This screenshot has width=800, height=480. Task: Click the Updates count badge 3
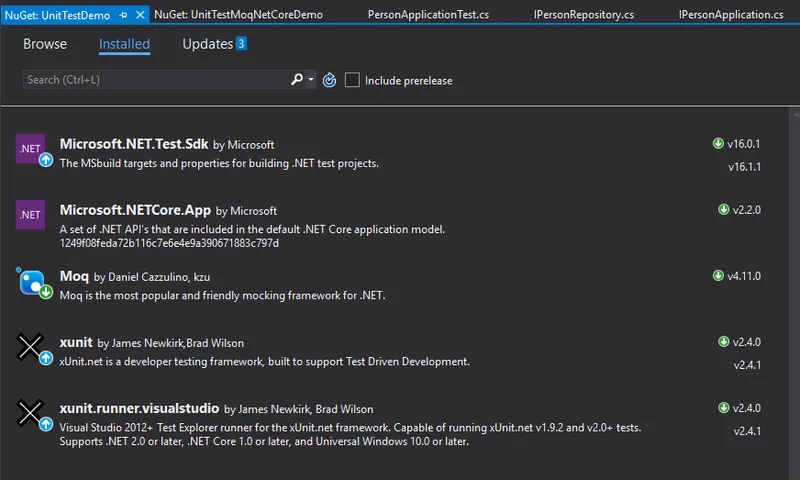[x=241, y=44]
